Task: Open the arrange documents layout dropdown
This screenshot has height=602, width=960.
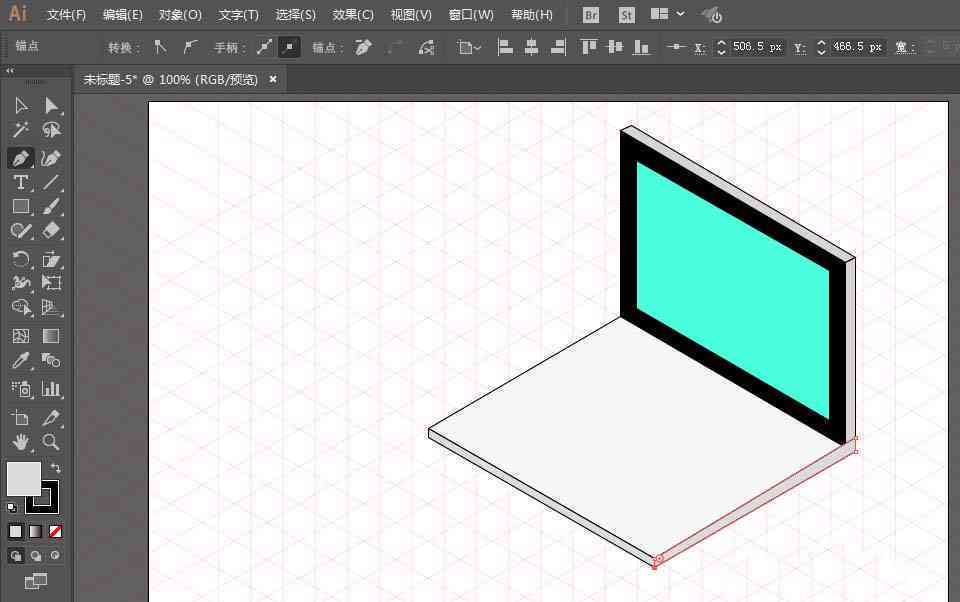Action: (667, 14)
